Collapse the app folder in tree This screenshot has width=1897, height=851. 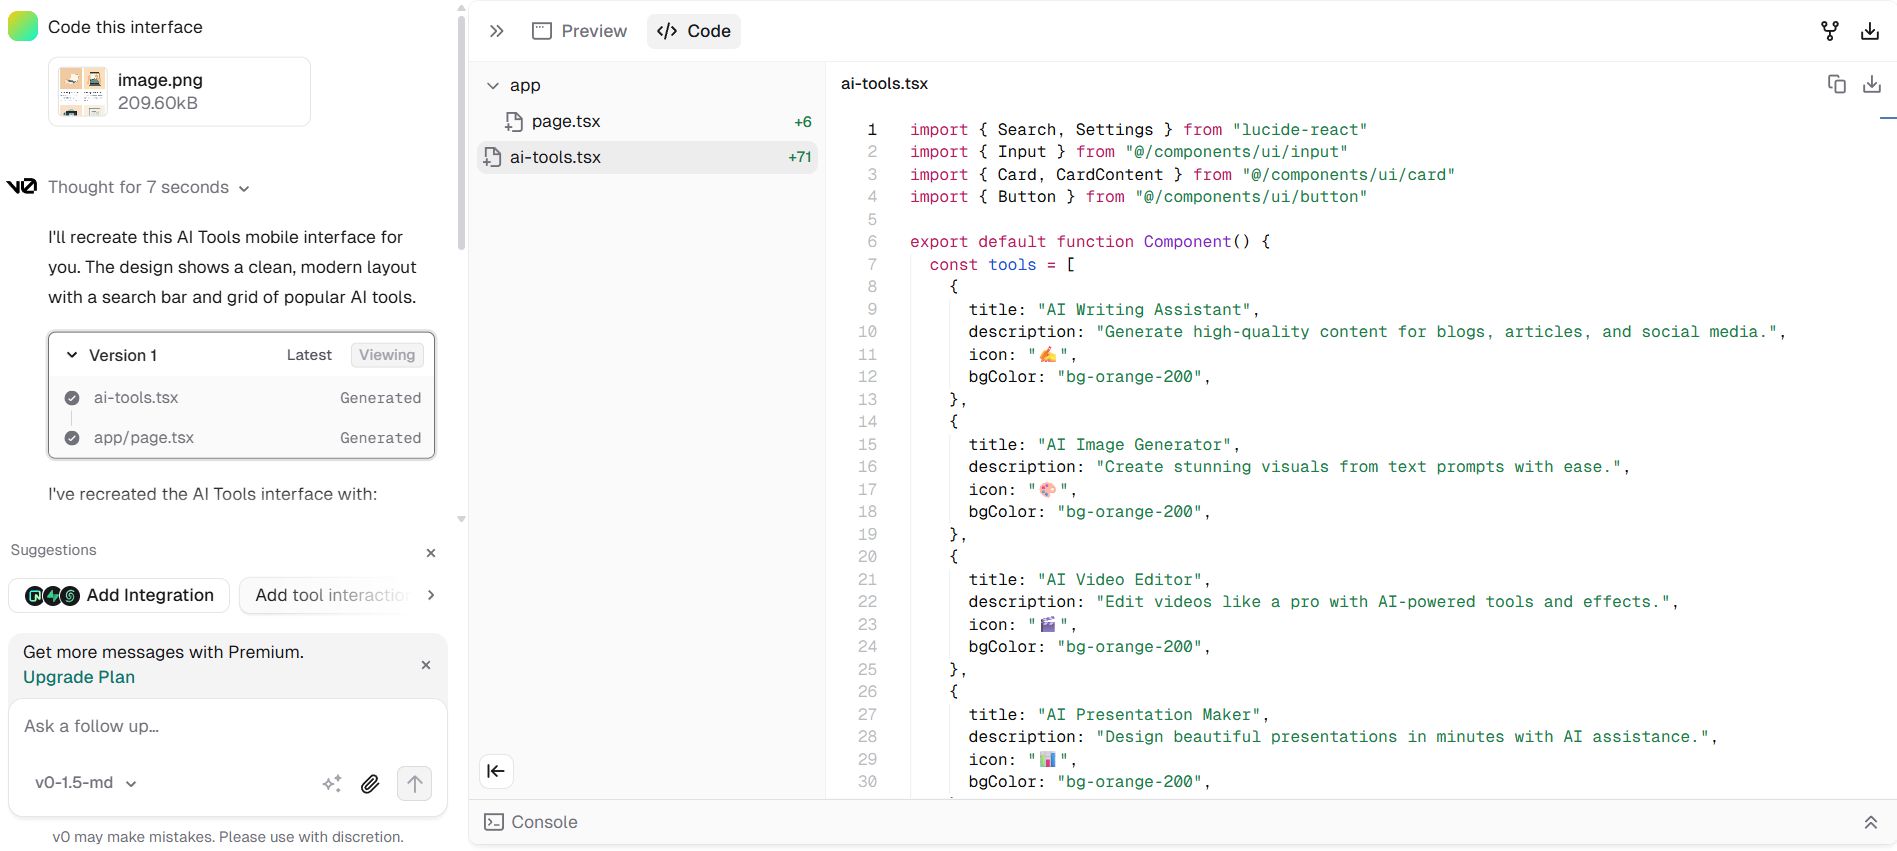coord(493,86)
